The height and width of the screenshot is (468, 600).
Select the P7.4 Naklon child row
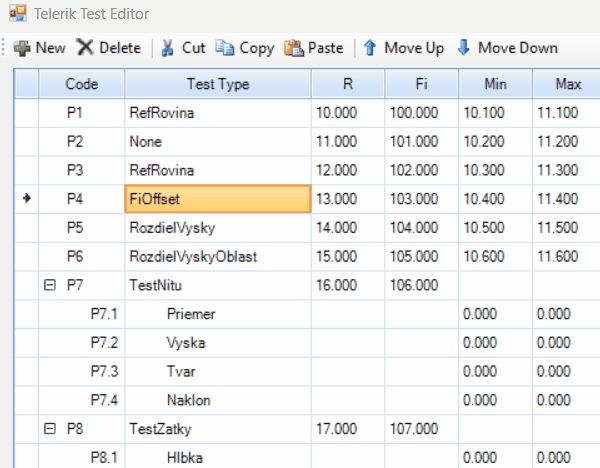point(188,400)
